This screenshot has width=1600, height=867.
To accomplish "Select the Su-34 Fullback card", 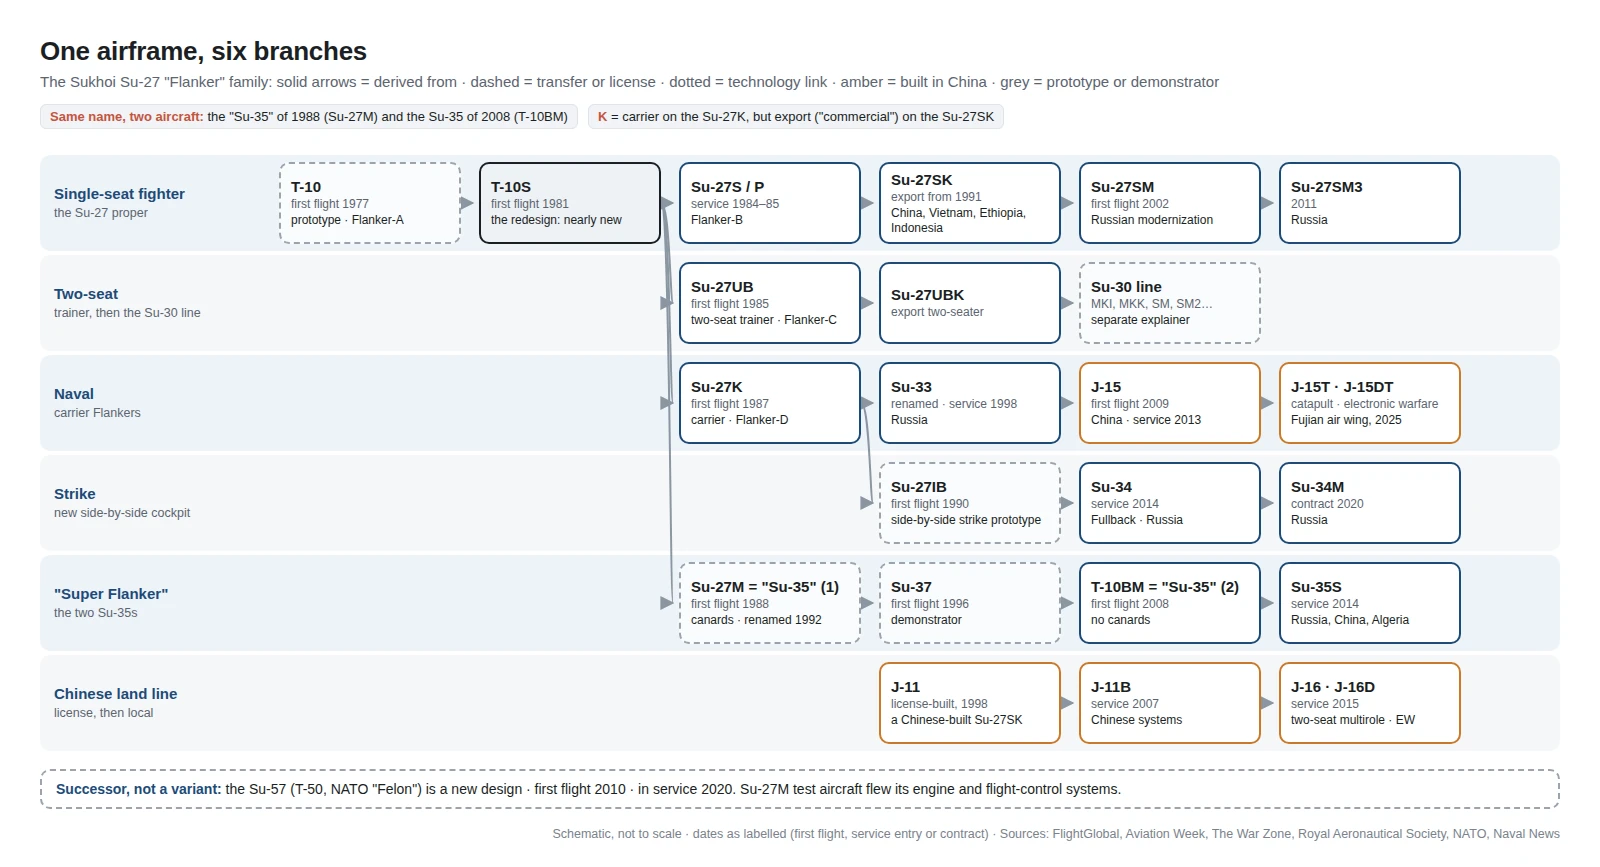I will (x=1170, y=503).
